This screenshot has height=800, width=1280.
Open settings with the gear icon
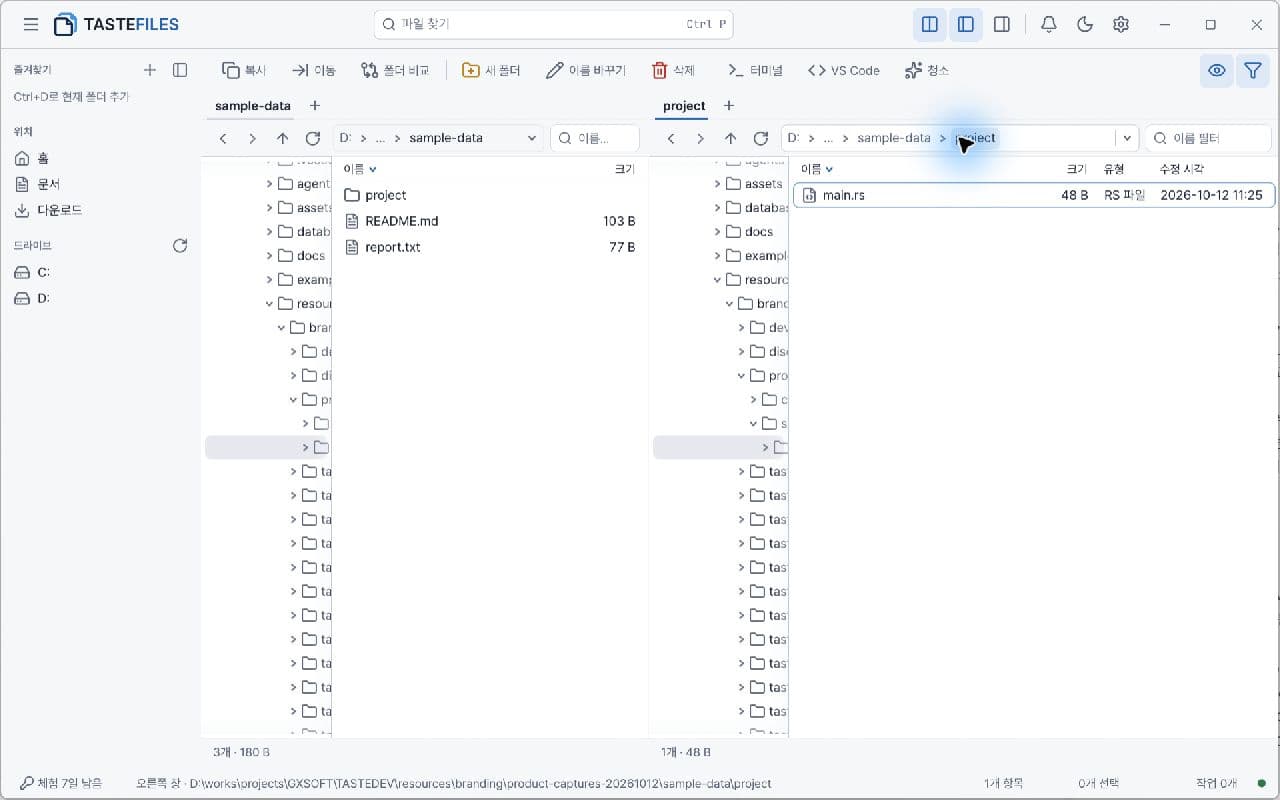1121,24
